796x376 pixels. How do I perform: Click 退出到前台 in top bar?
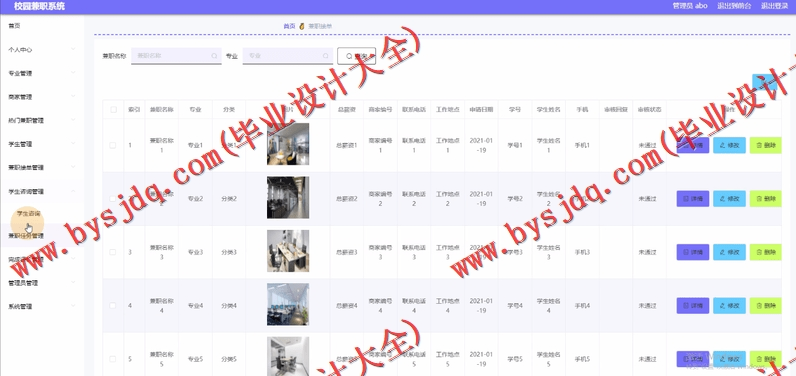[734, 6]
